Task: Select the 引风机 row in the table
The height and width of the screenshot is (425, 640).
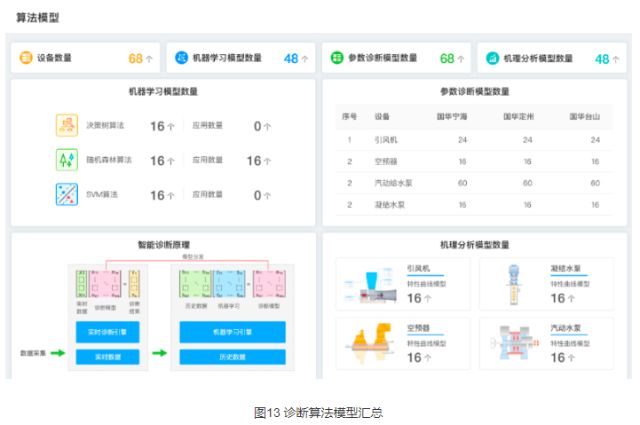Action: 470,139
